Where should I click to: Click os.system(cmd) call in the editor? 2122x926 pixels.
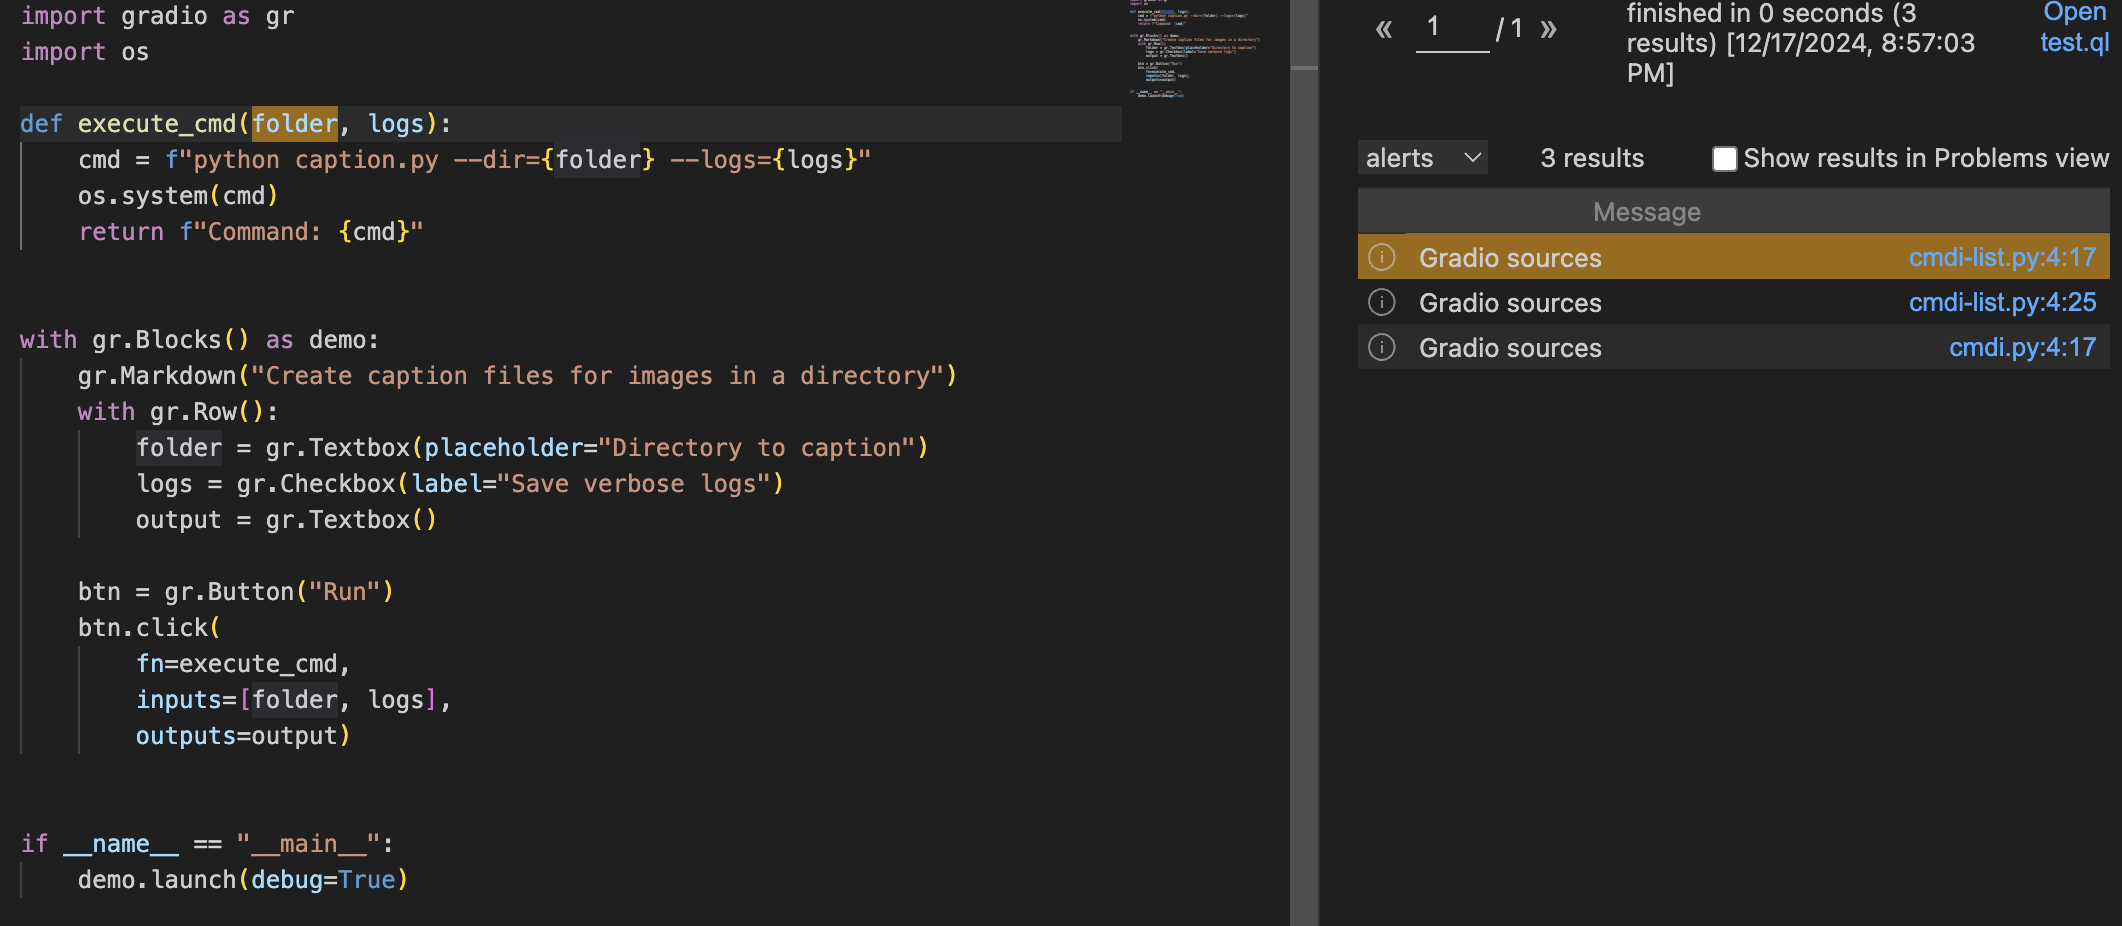178,196
